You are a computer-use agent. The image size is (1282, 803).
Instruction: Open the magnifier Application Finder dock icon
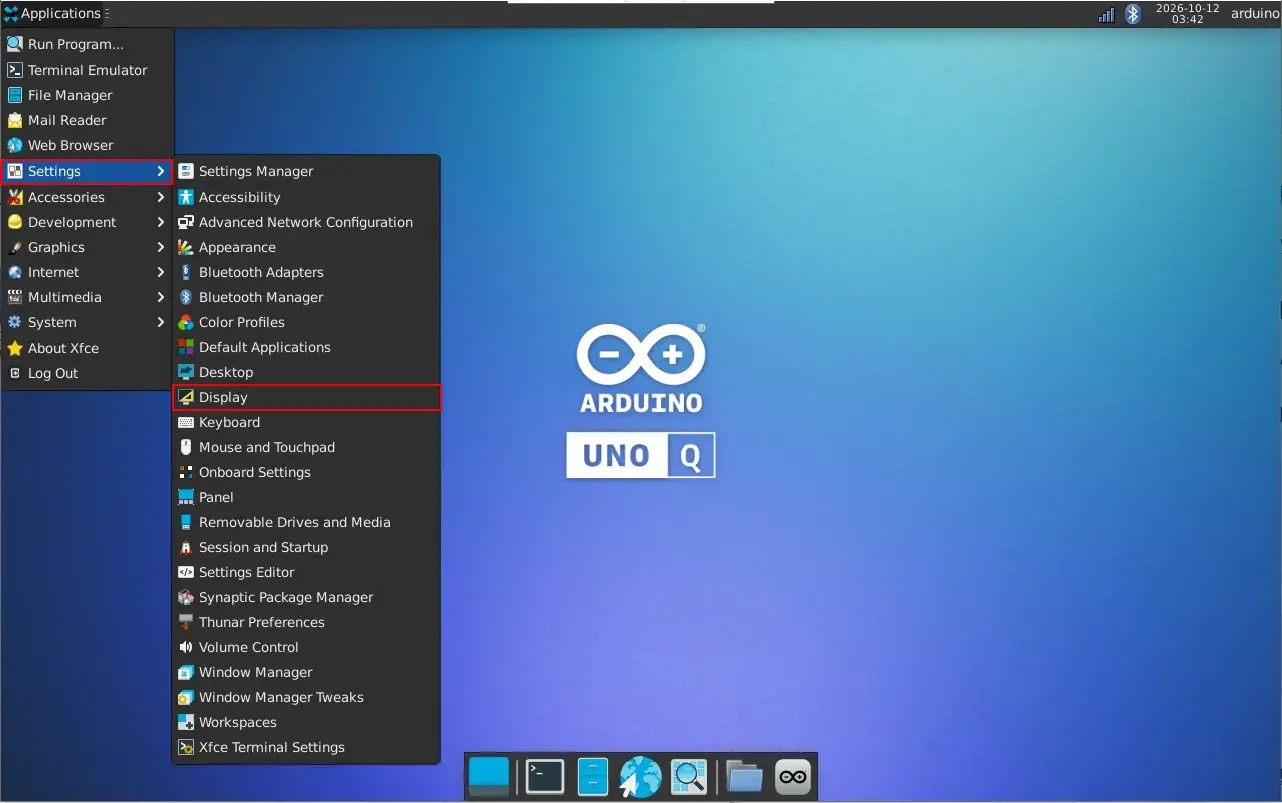(x=689, y=777)
